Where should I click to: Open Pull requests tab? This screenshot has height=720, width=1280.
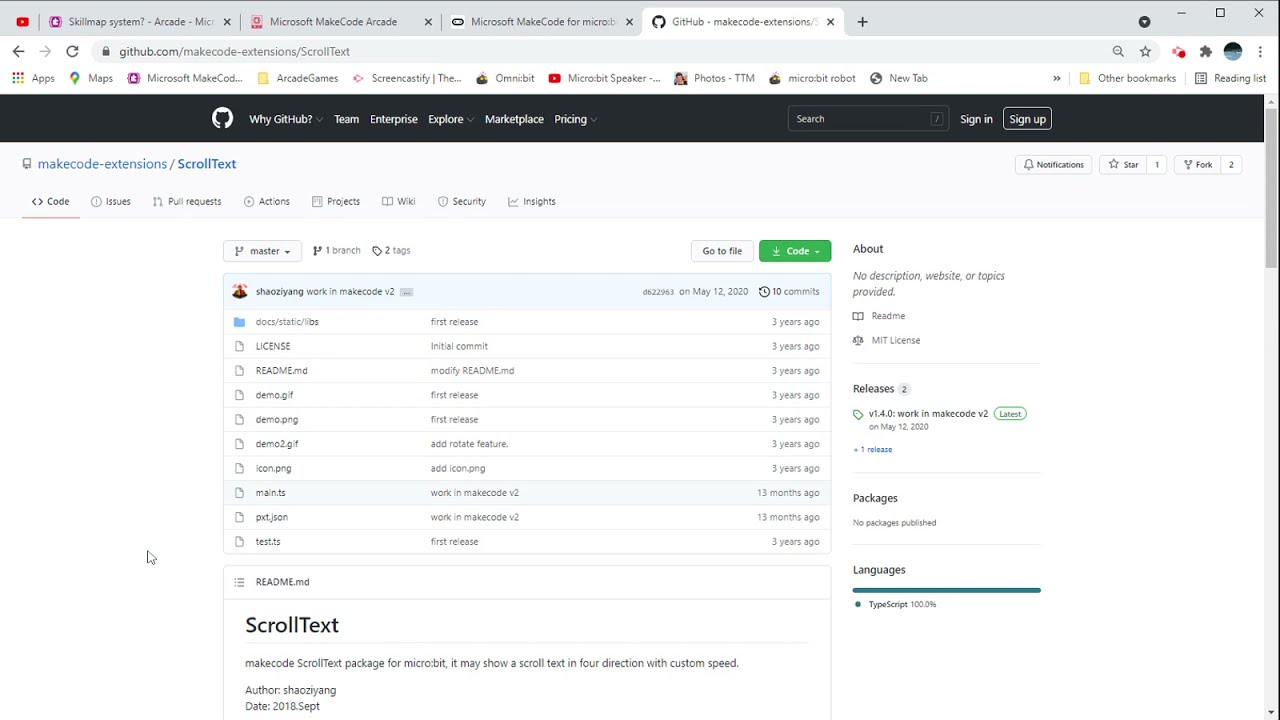(x=187, y=201)
